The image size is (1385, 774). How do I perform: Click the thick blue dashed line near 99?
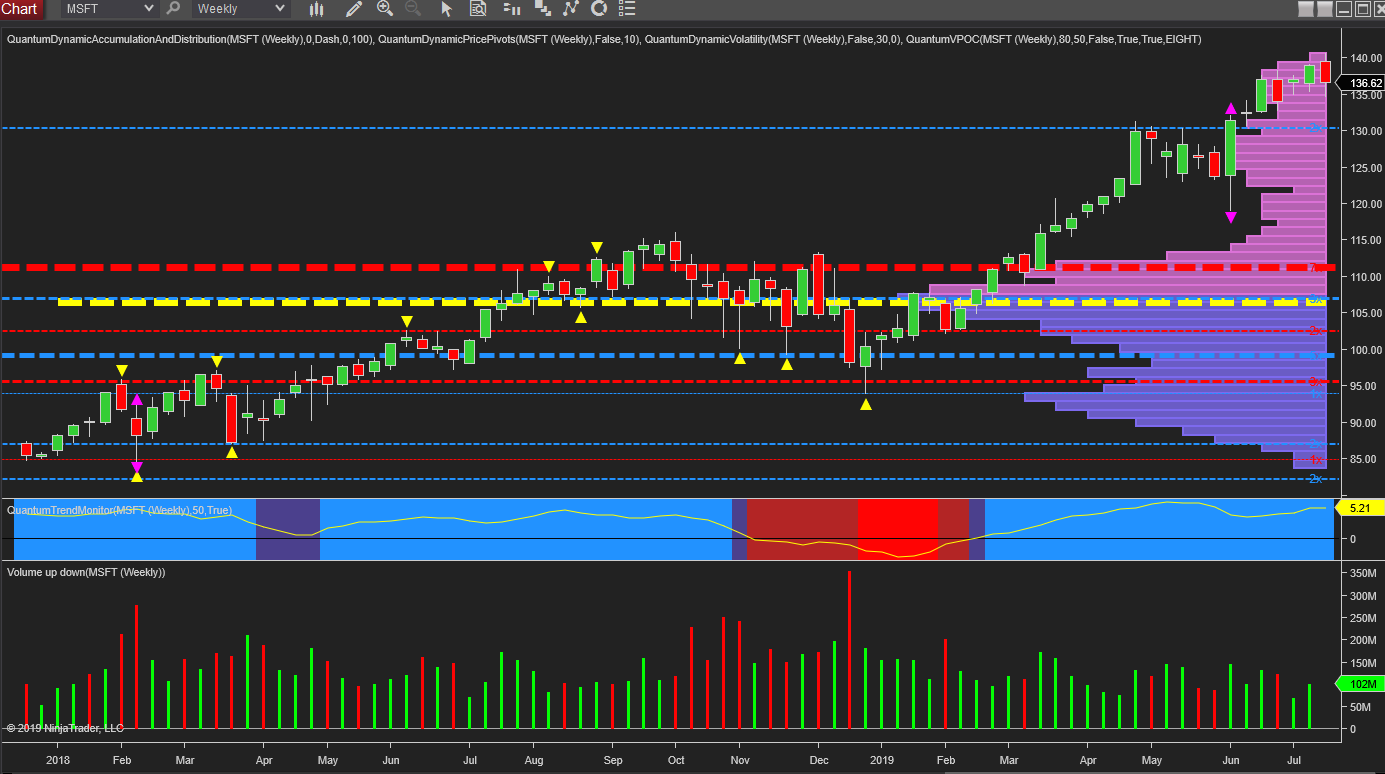click(x=668, y=355)
